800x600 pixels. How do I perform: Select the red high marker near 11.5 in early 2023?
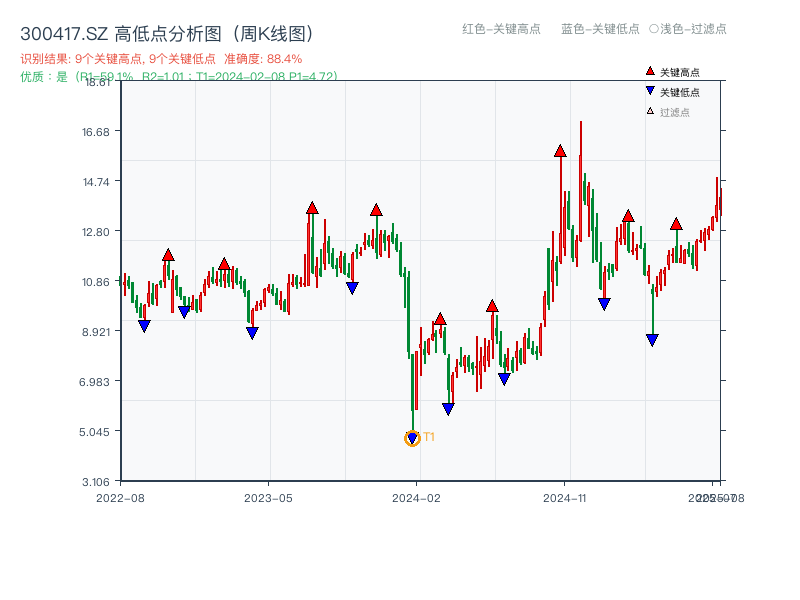tap(224, 264)
